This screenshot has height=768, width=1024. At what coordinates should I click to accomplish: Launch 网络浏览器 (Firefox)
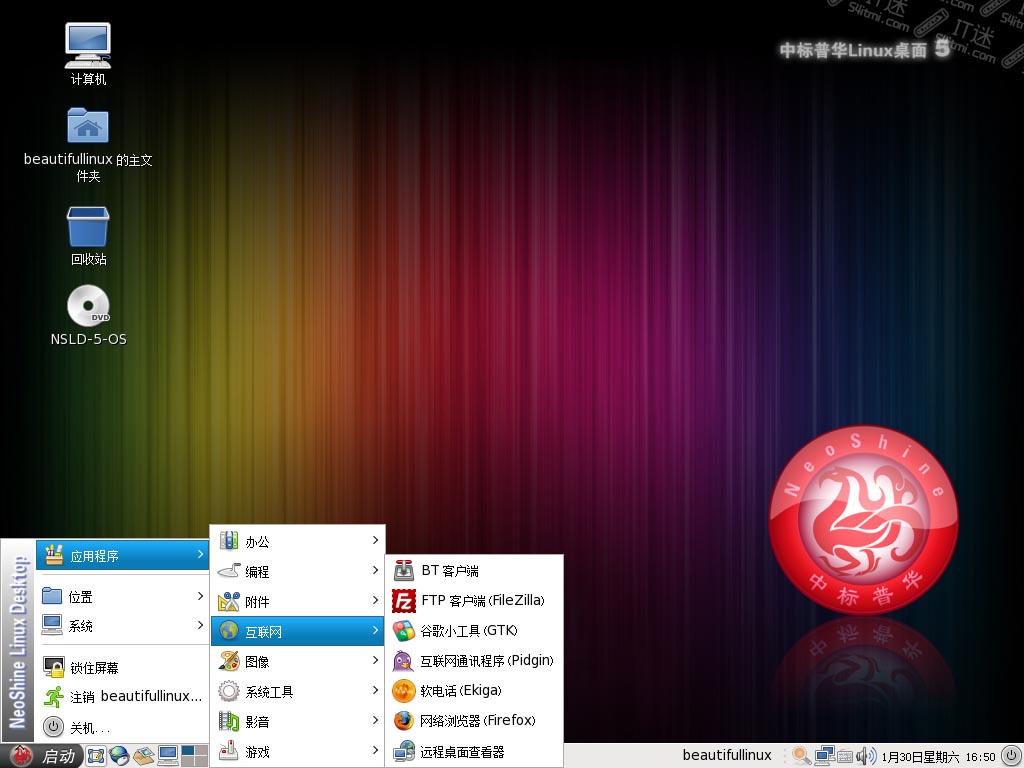(474, 720)
